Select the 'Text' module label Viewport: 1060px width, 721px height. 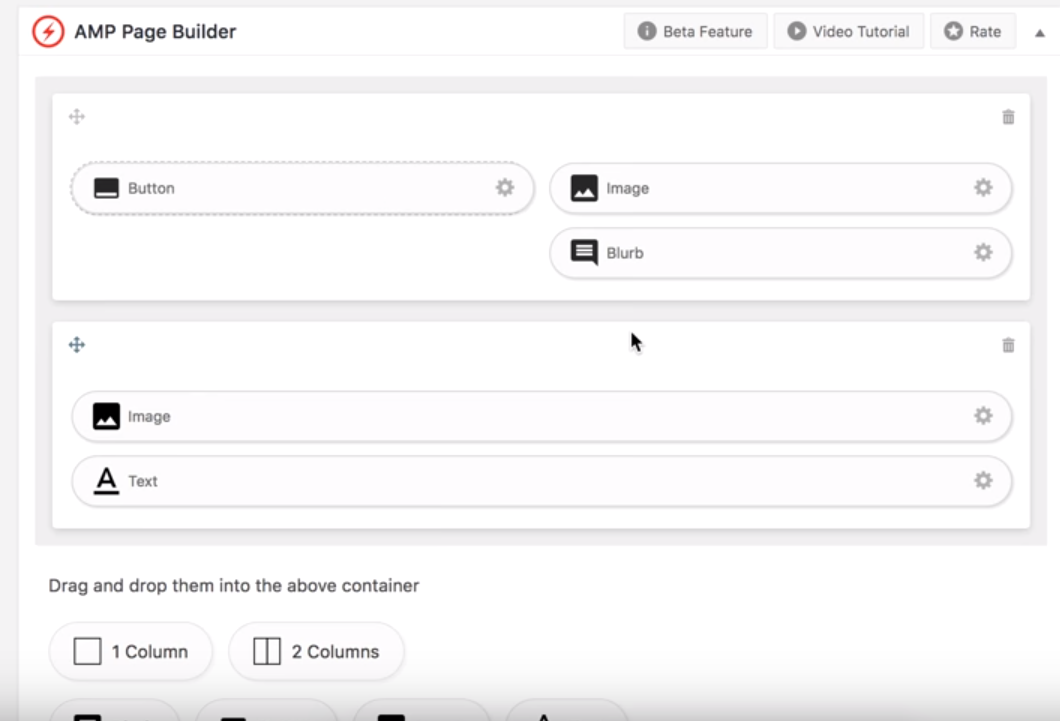click(x=143, y=481)
